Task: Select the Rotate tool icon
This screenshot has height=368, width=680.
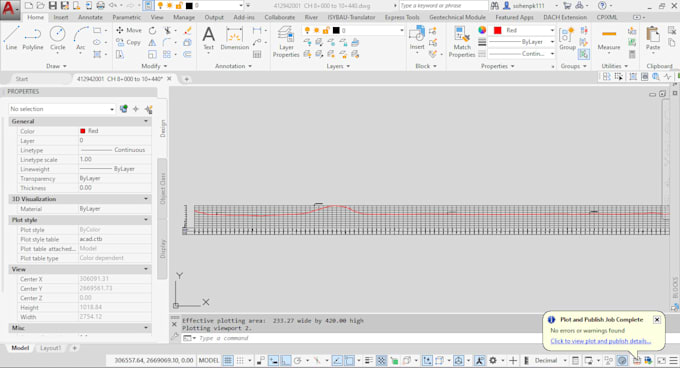Action: 152,30
